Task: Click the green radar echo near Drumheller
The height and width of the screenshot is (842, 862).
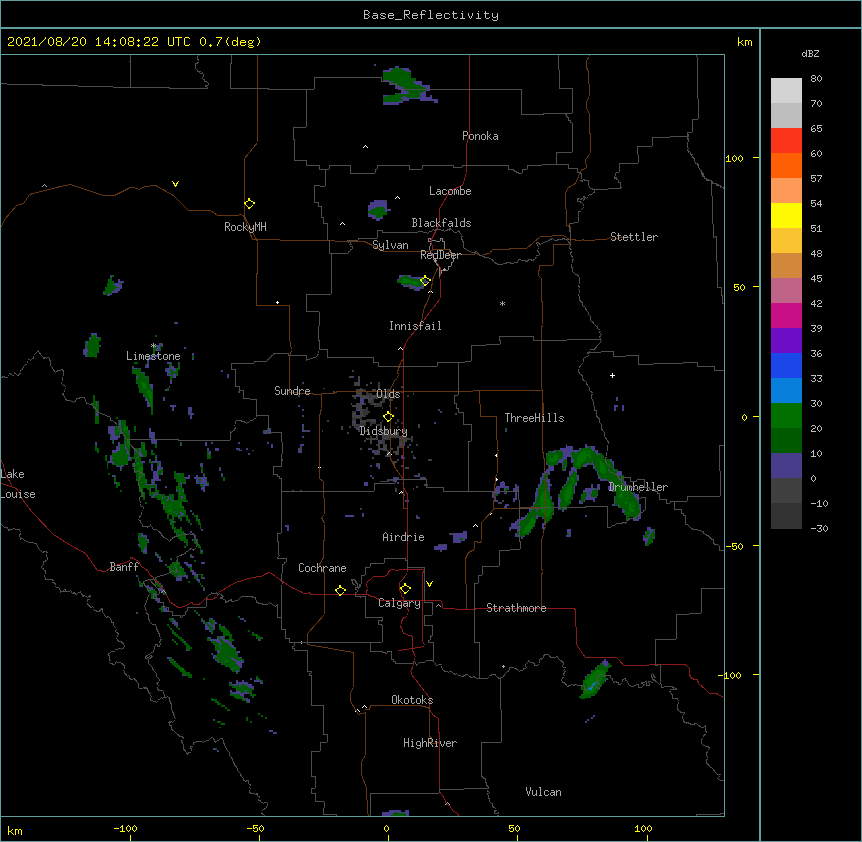Action: point(625,499)
